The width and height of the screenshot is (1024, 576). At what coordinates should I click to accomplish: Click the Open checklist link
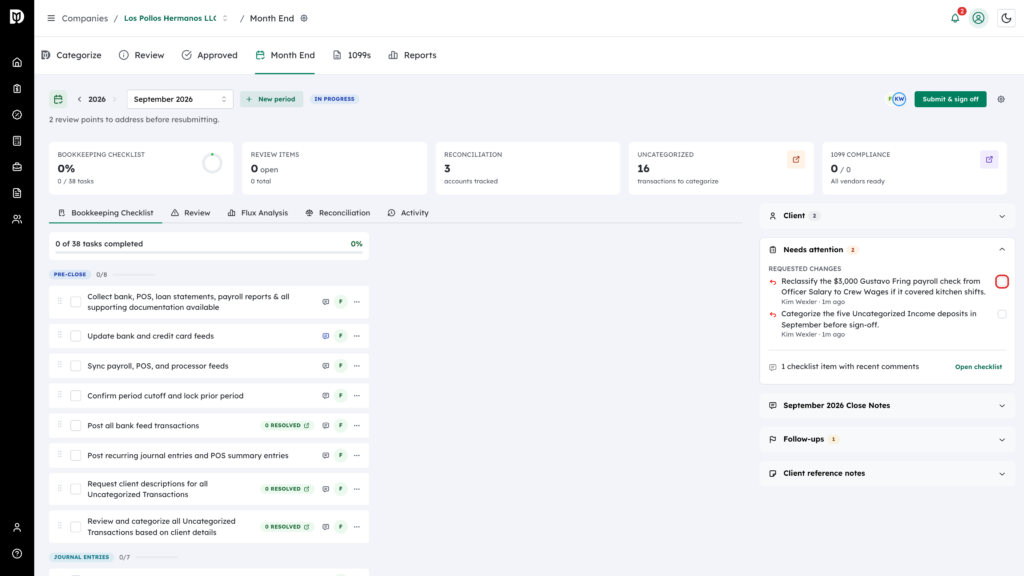pos(978,367)
